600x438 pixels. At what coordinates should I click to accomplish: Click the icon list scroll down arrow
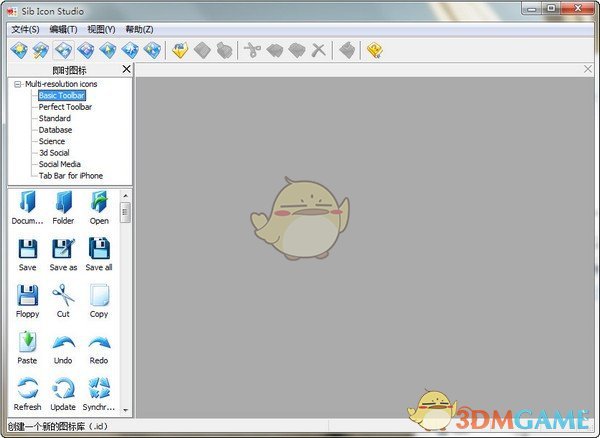click(126, 410)
